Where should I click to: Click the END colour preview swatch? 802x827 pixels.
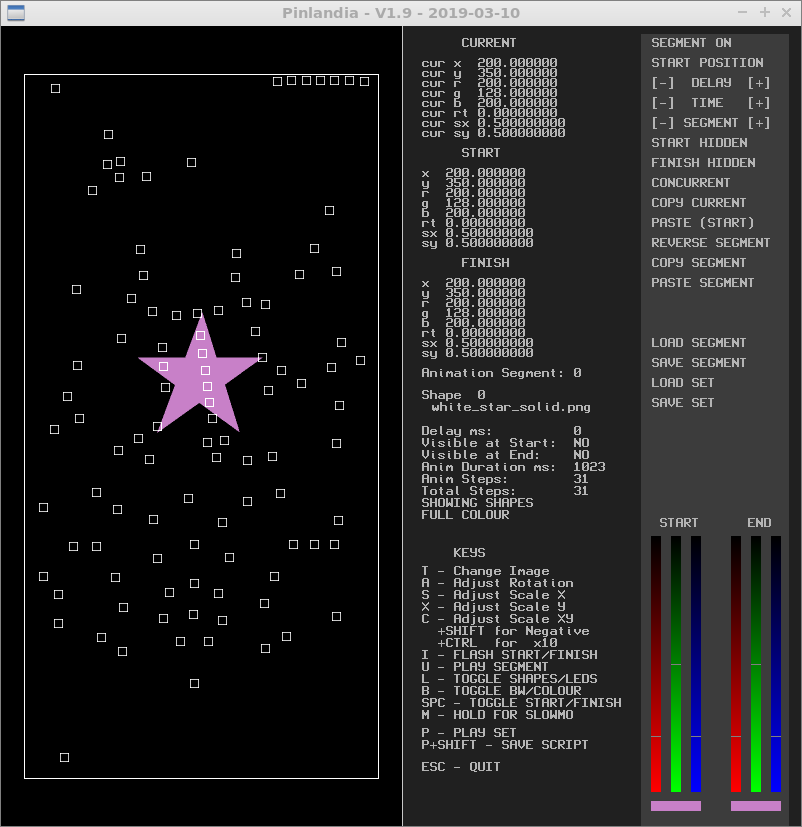(756, 805)
